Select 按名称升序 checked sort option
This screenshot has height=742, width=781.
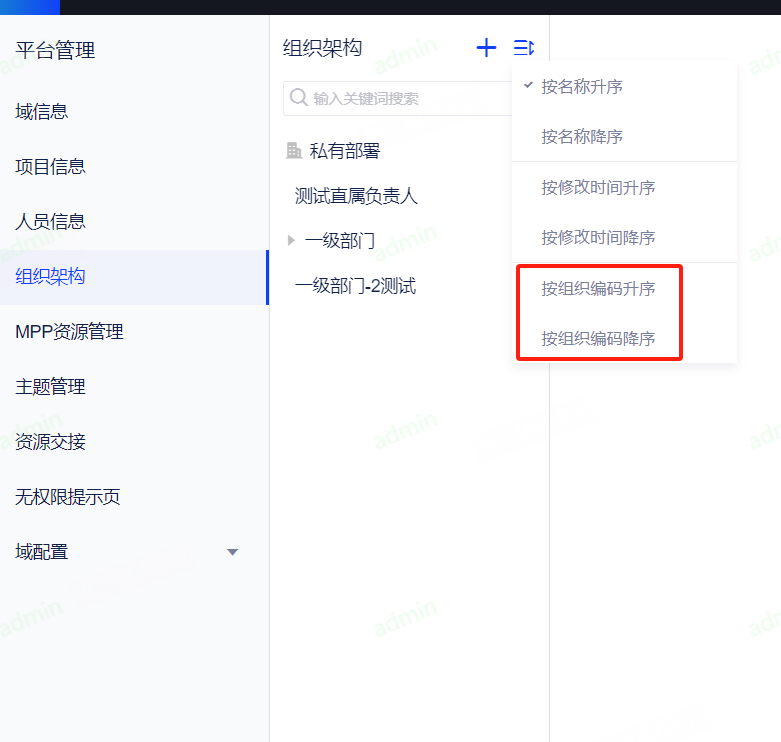[x=582, y=87]
